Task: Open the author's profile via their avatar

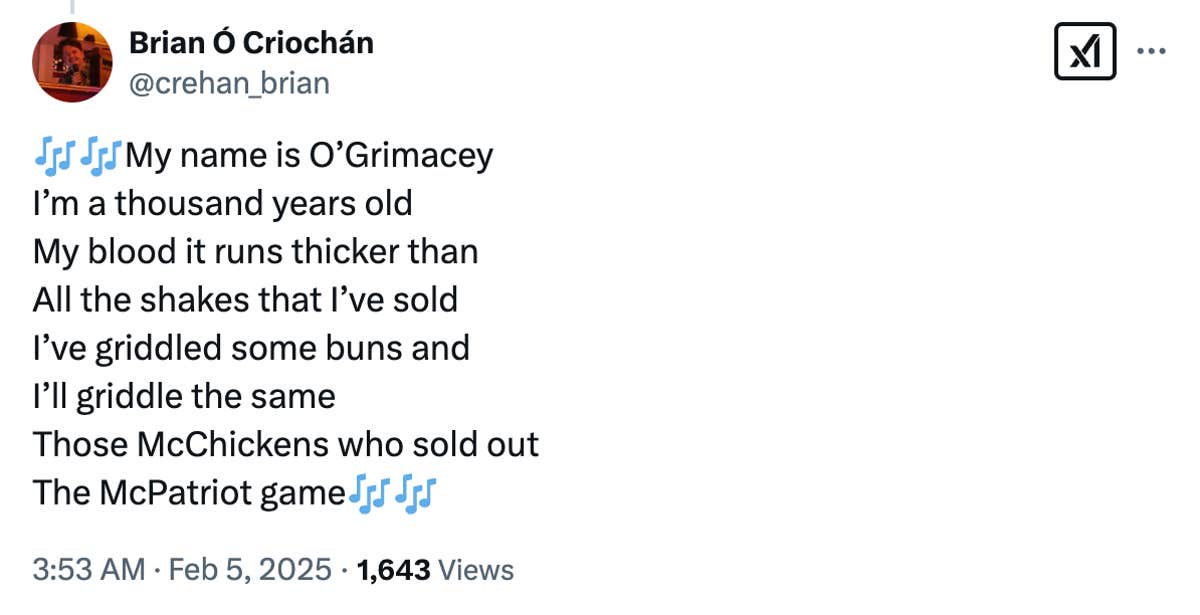Action: point(73,62)
